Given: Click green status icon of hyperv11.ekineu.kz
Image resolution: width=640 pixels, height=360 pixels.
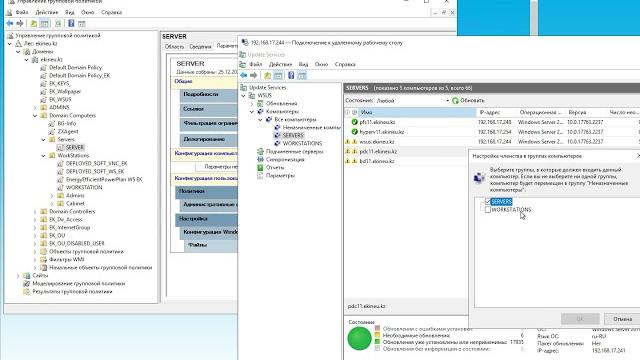Looking at the screenshot, I should click(354, 132).
